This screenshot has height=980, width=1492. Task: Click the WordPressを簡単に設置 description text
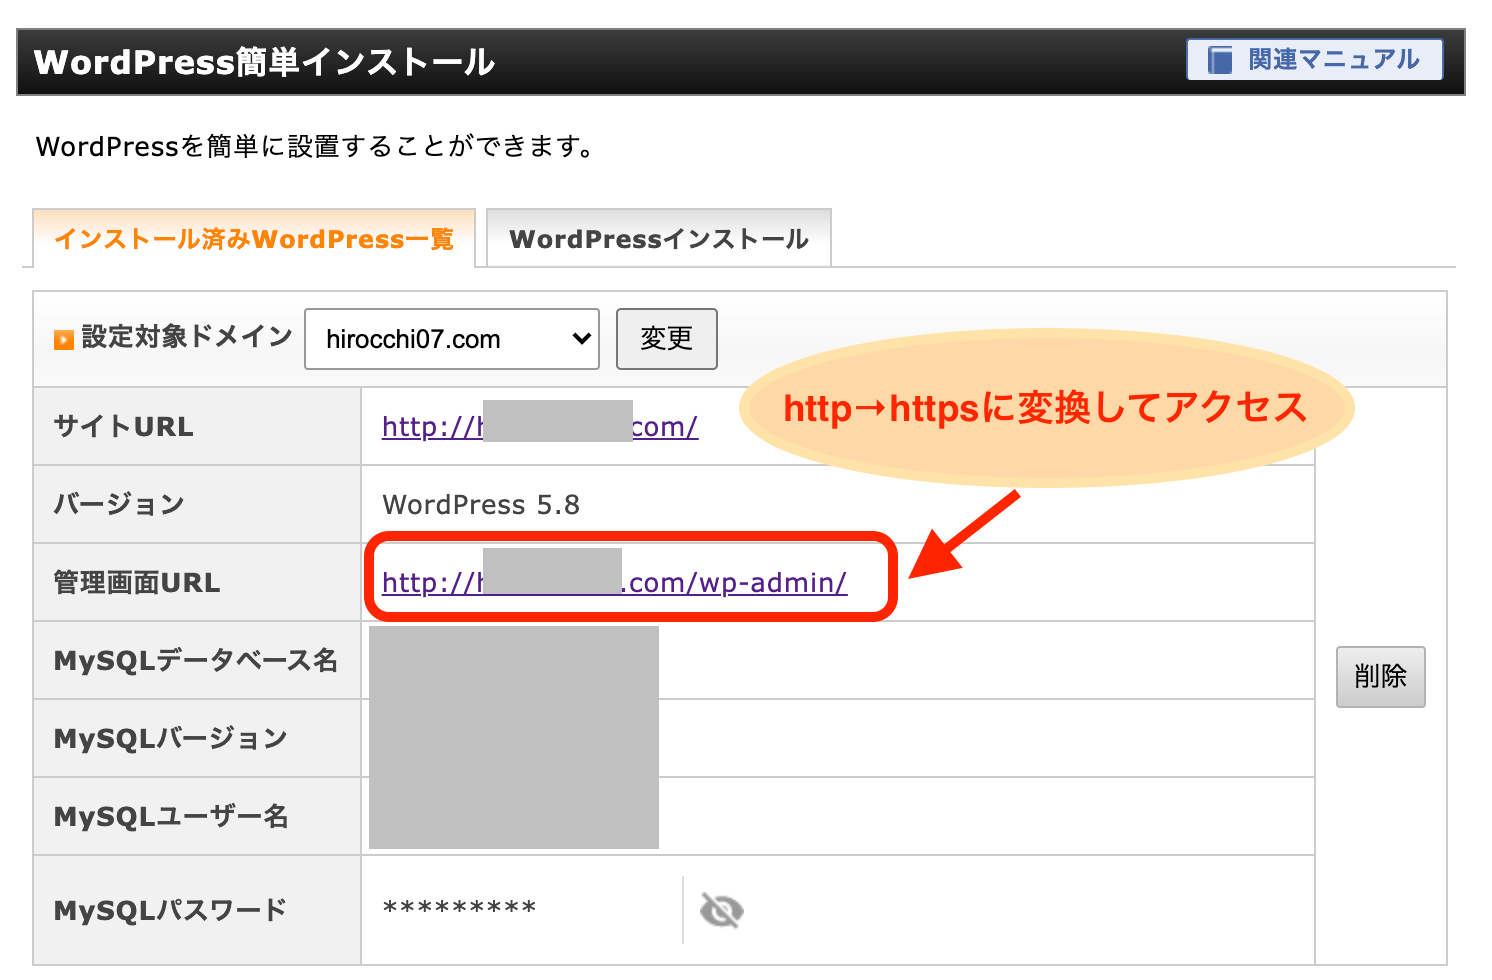click(x=317, y=147)
